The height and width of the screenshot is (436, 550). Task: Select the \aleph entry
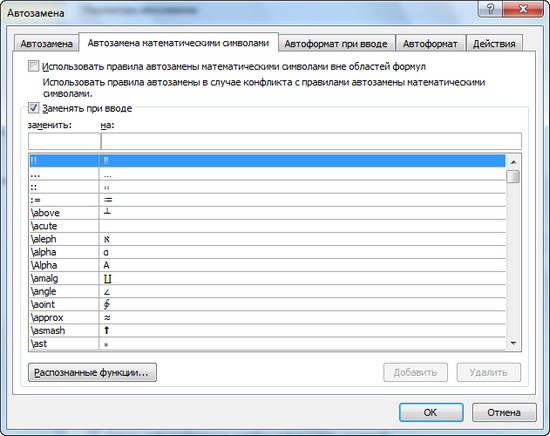coord(267,239)
